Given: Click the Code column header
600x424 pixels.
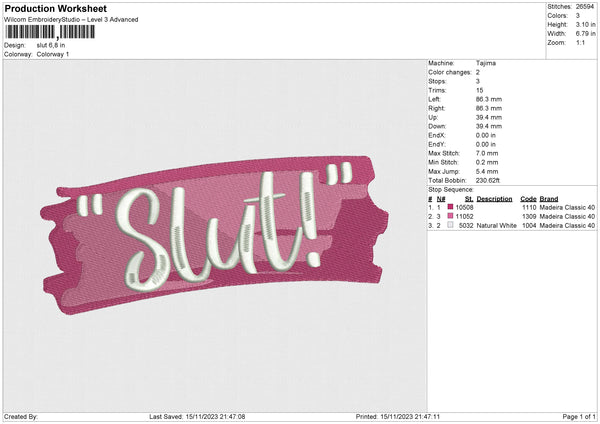Looking at the screenshot, I should (528, 198).
